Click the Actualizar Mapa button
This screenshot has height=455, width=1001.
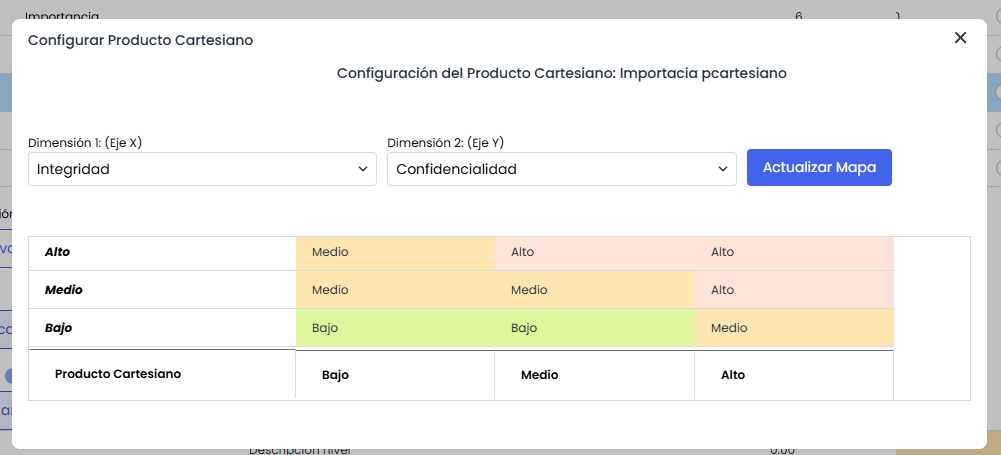click(x=819, y=167)
